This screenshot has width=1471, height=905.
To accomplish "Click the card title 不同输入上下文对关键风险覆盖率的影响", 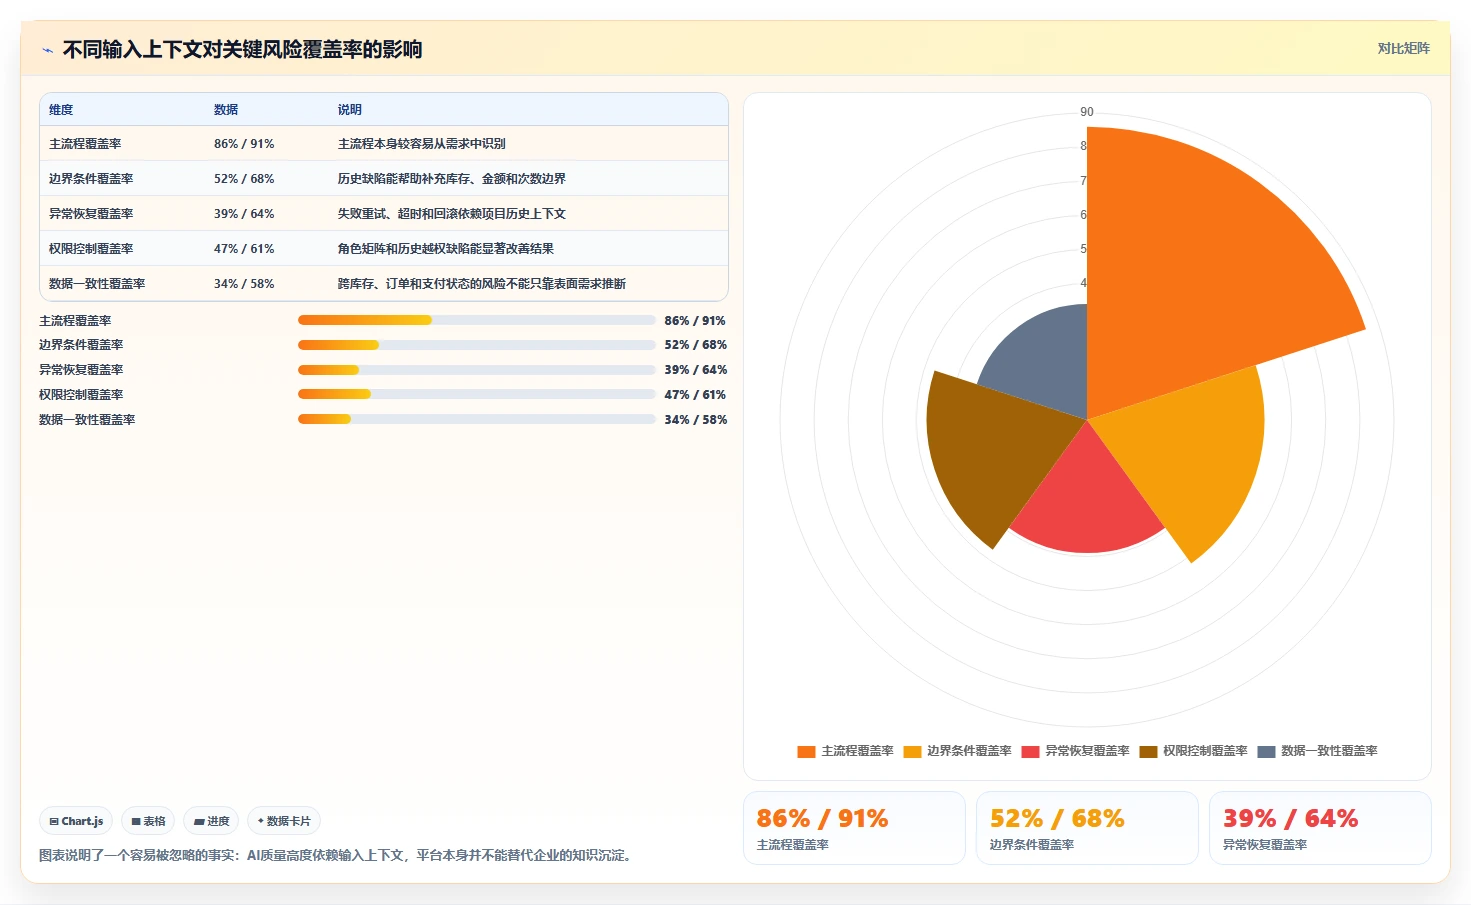I will tap(242, 50).
